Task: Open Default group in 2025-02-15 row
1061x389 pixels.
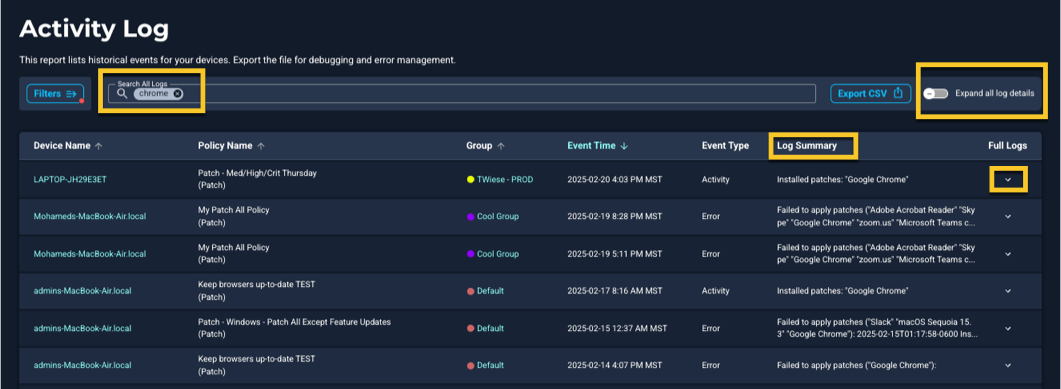Action: point(491,328)
